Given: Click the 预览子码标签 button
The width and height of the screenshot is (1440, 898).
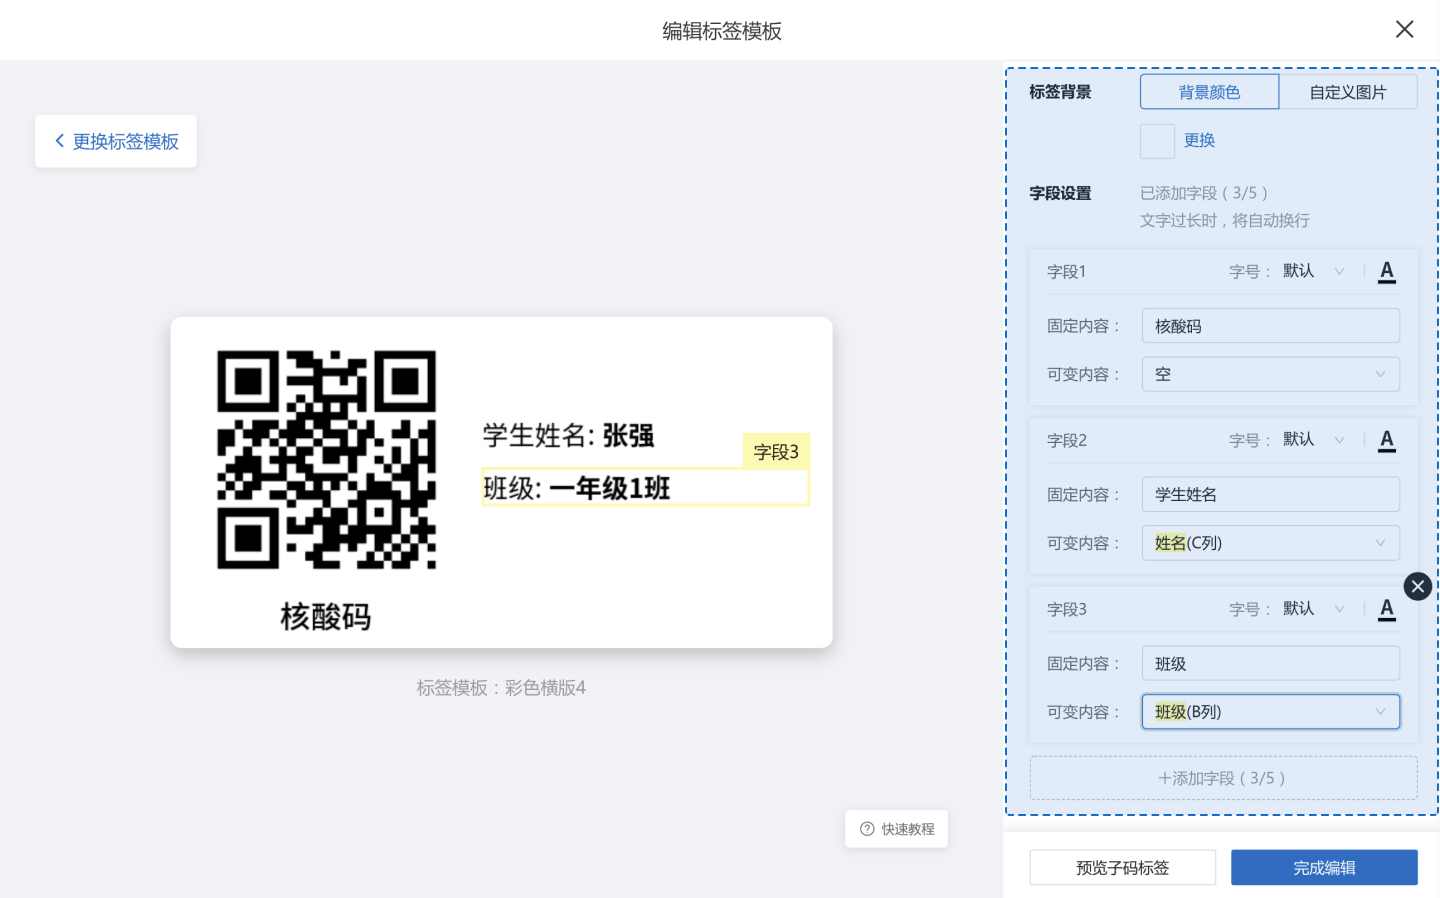Looking at the screenshot, I should 1122,867.
